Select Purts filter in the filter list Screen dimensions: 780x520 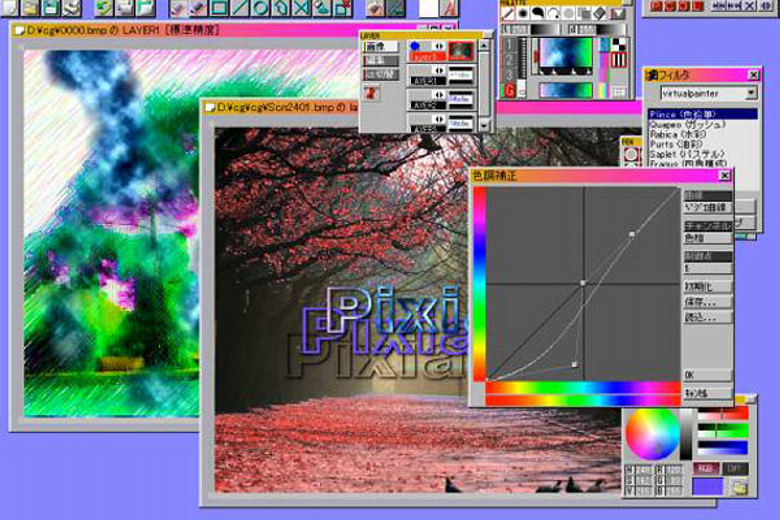point(702,144)
